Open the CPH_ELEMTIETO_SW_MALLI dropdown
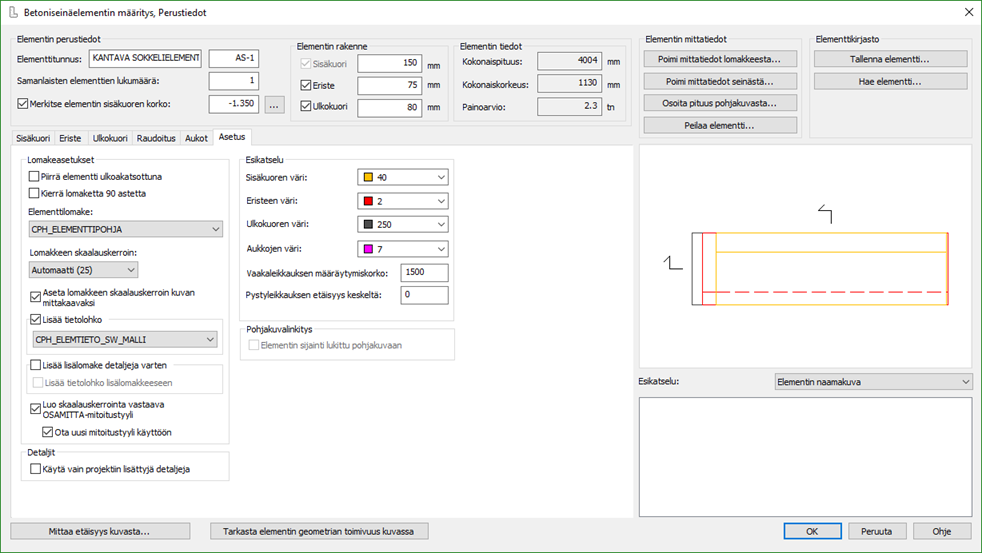This screenshot has height=553, width=982. pyautogui.click(x=125, y=340)
